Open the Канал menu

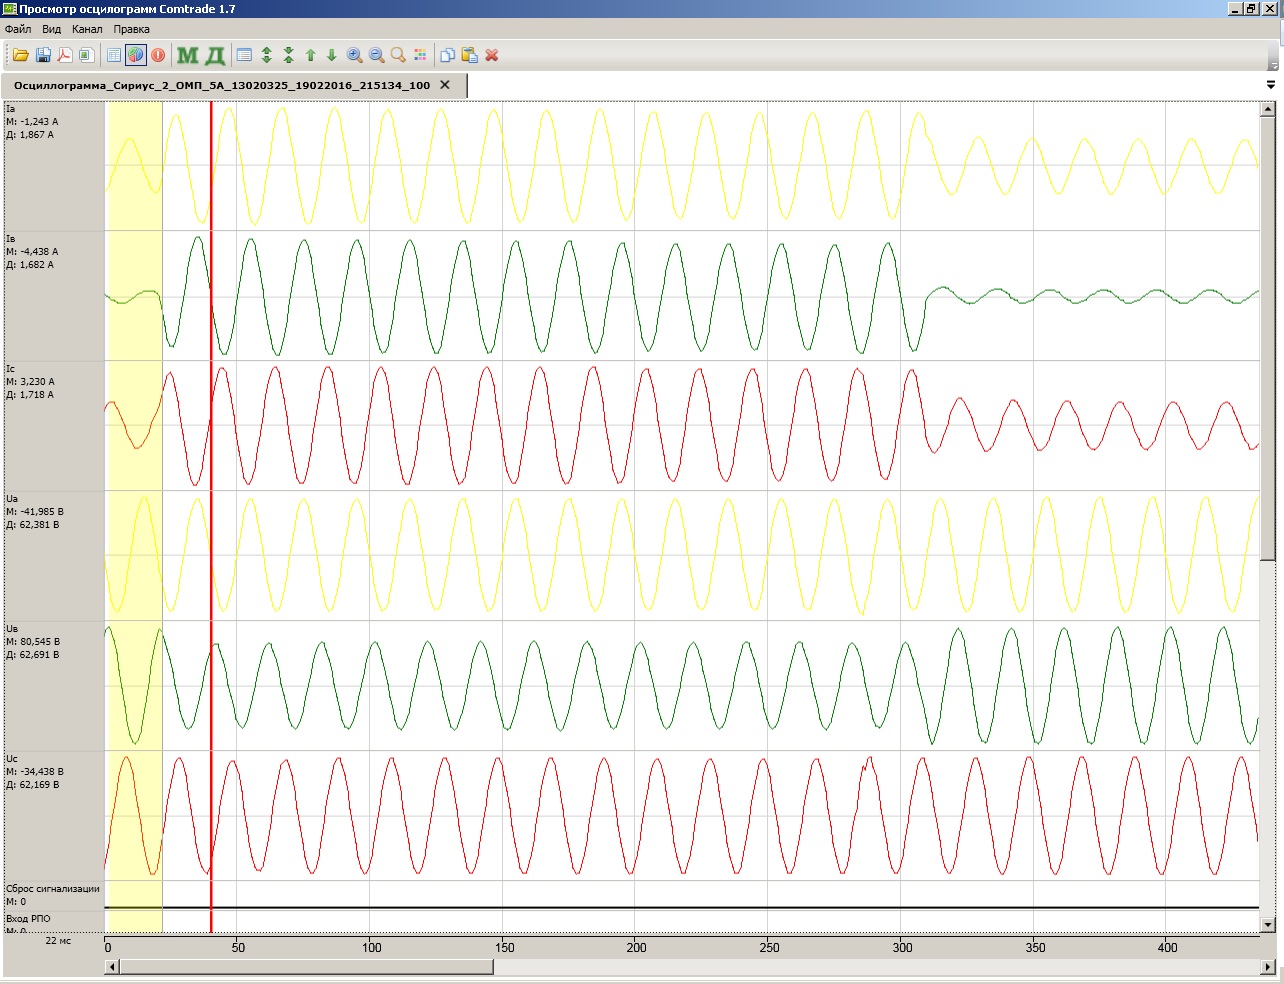pyautogui.click(x=87, y=29)
